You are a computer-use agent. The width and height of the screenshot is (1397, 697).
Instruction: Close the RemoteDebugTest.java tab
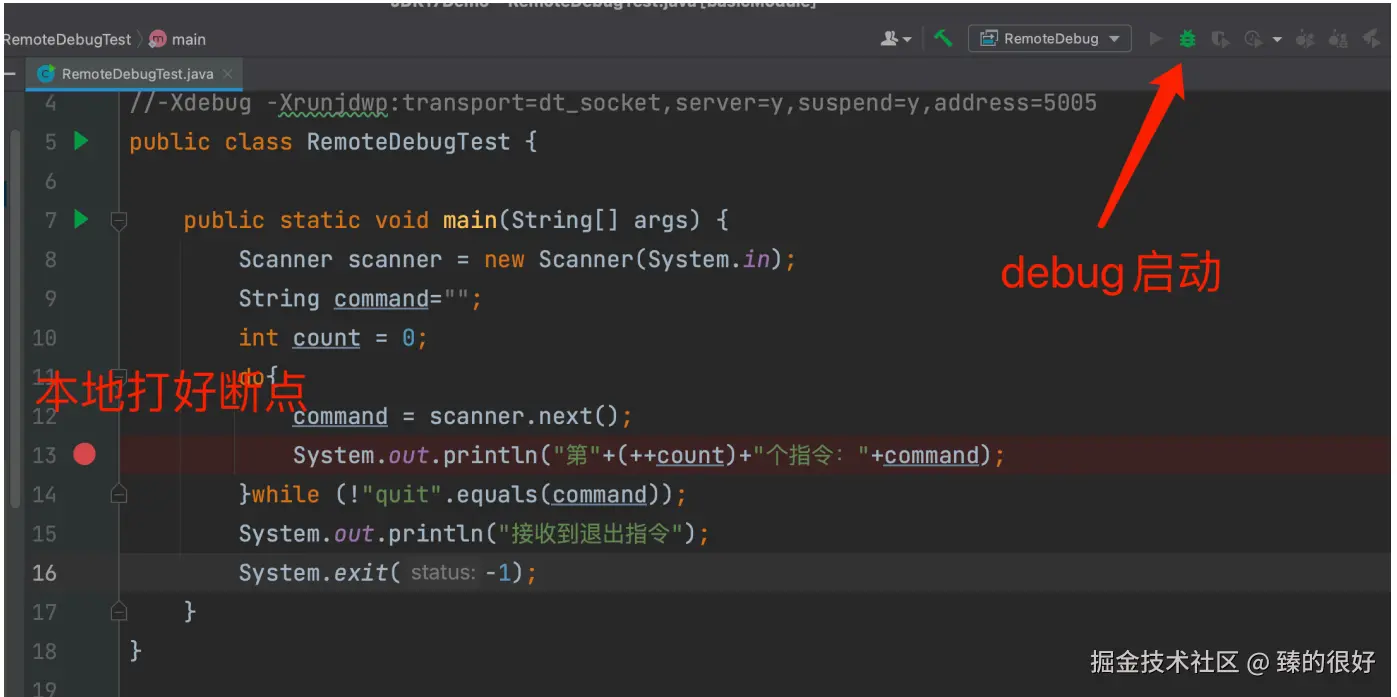(x=228, y=74)
